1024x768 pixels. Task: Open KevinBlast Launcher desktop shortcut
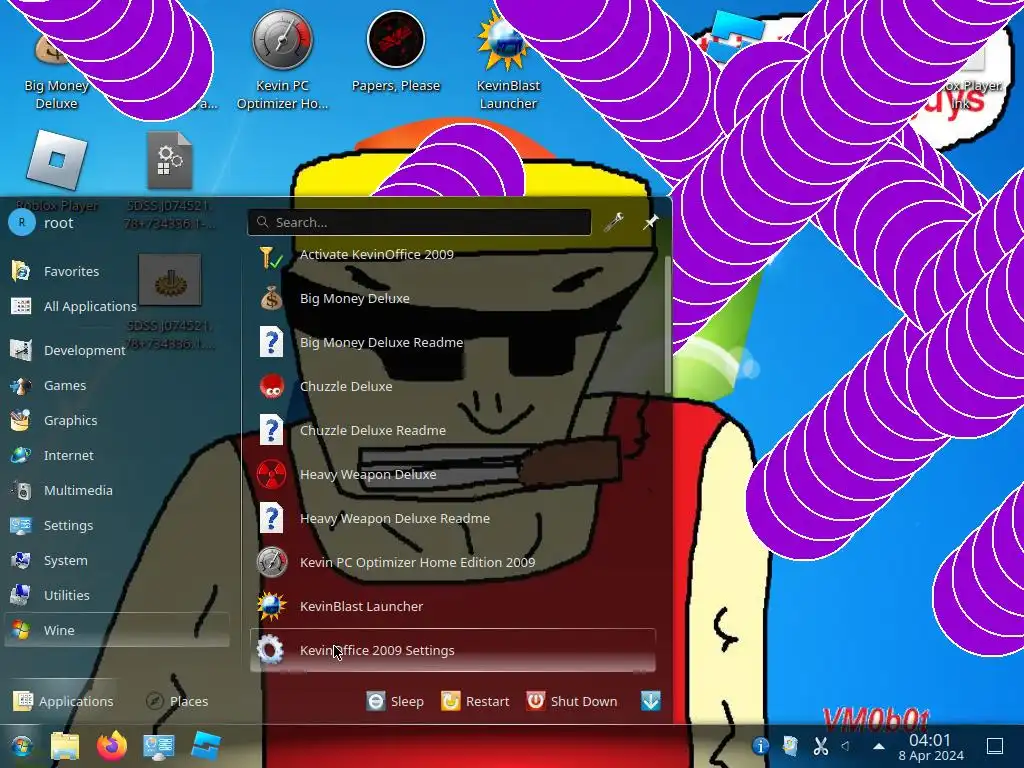[507, 60]
